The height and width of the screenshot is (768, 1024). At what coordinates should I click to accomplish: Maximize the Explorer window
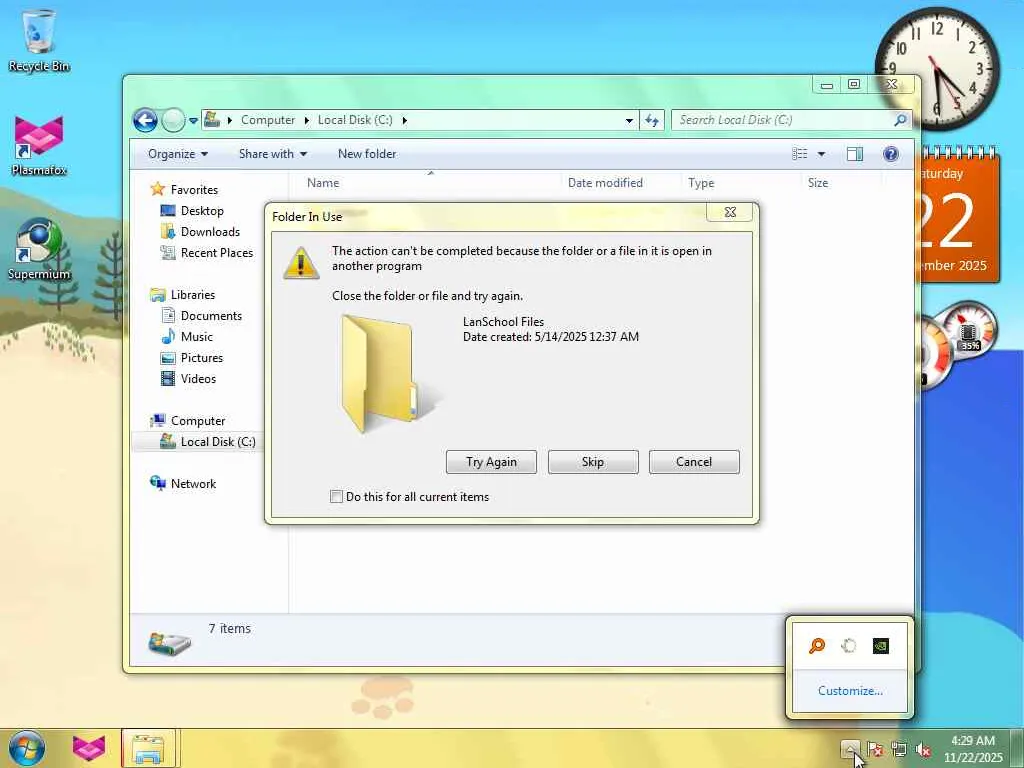coord(854,84)
